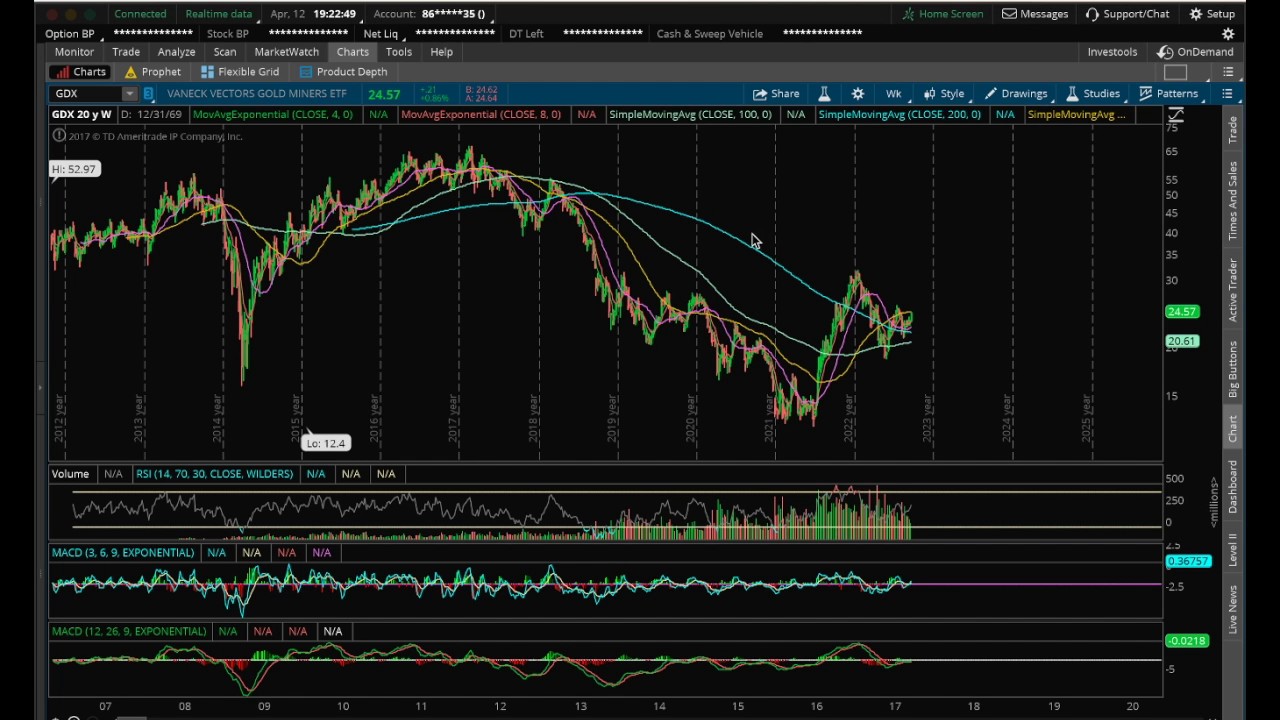Select main Charts tab
Viewport: 1280px width, 720px height.
click(353, 52)
